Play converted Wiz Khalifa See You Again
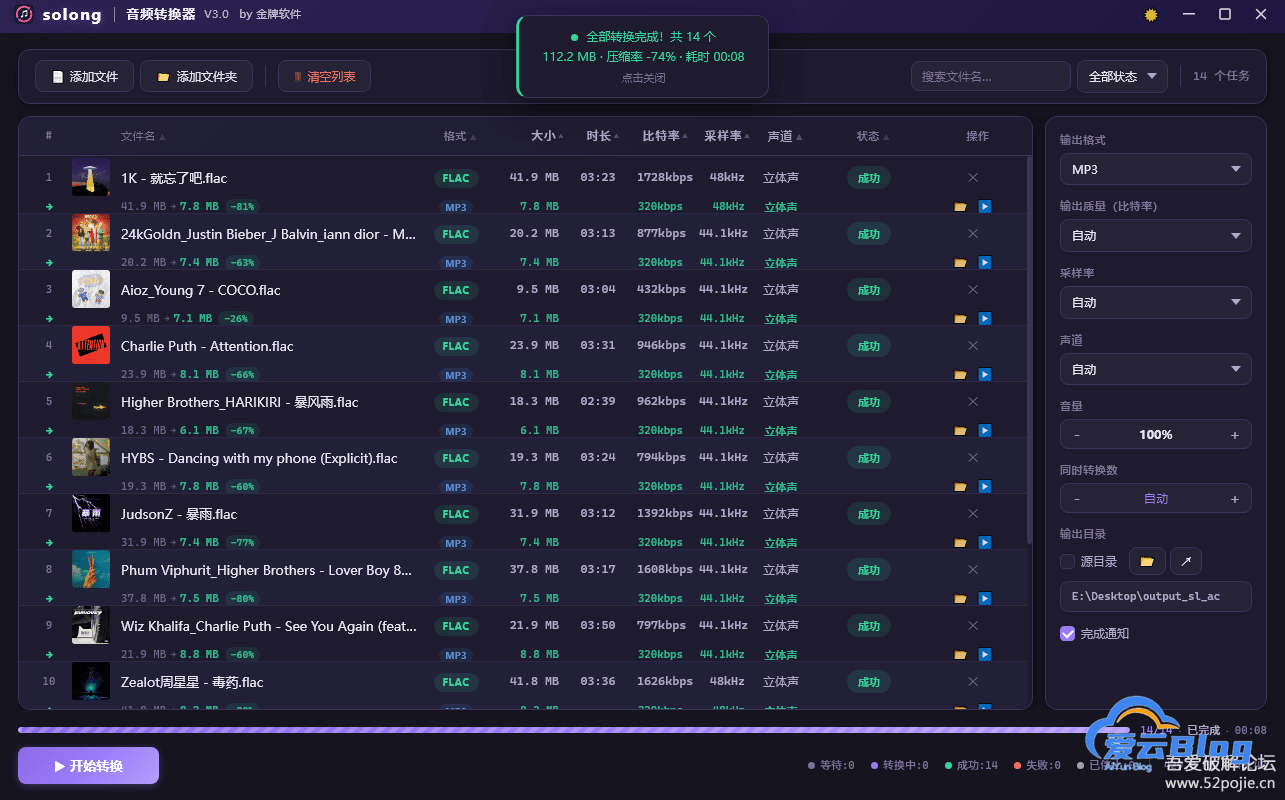The image size is (1285, 800). (x=985, y=655)
